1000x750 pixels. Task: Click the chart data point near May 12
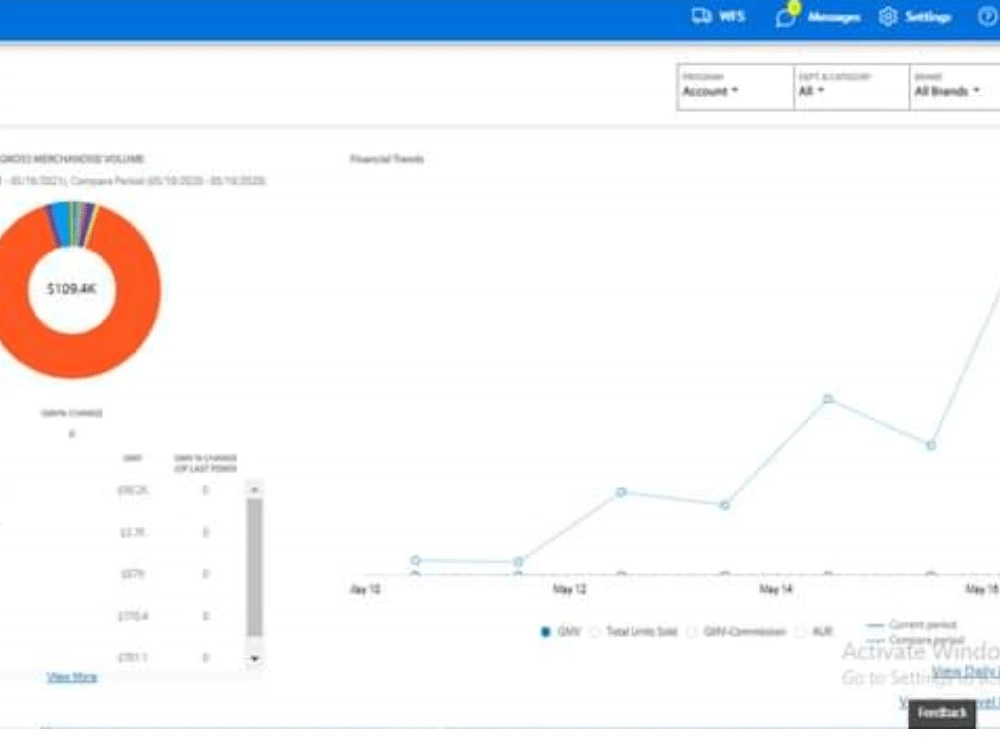[621, 492]
